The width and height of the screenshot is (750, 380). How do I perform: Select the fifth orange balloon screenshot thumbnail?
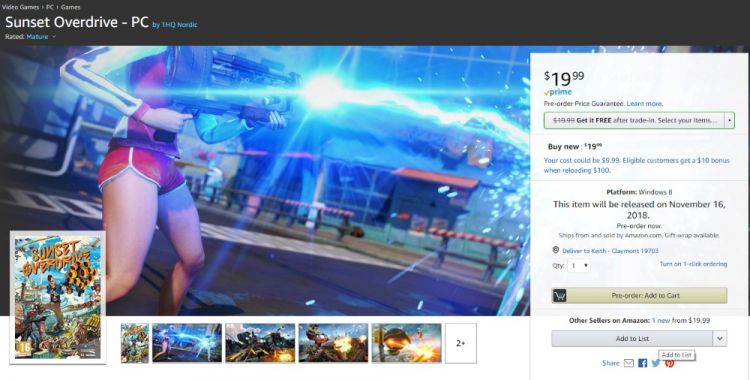(407, 343)
